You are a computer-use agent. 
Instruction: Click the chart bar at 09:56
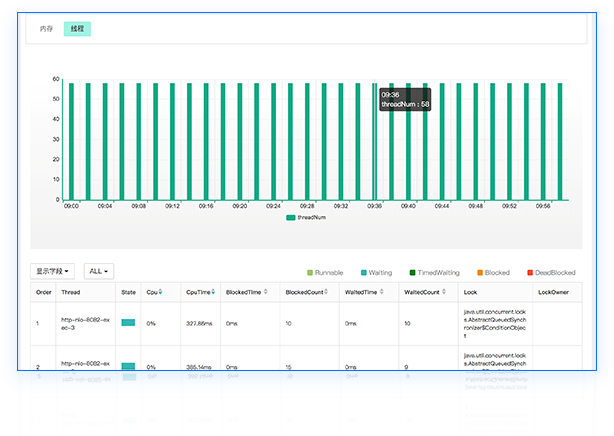pyautogui.click(x=543, y=141)
